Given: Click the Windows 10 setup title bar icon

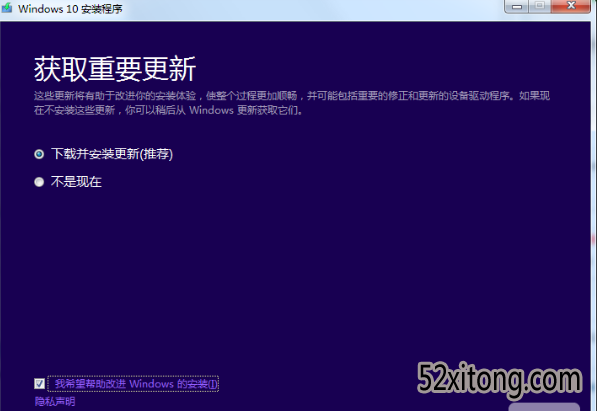Looking at the screenshot, I should tap(6, 8).
